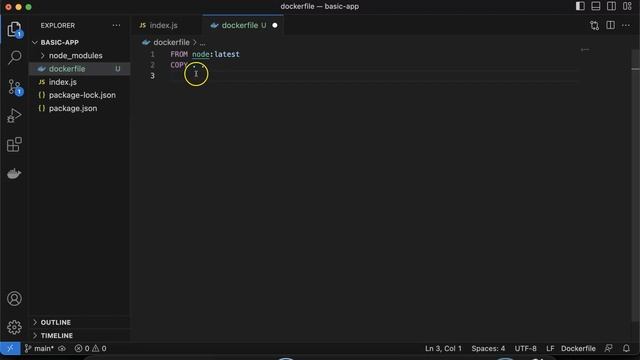Click the notifications bell in status bar

pos(626,349)
